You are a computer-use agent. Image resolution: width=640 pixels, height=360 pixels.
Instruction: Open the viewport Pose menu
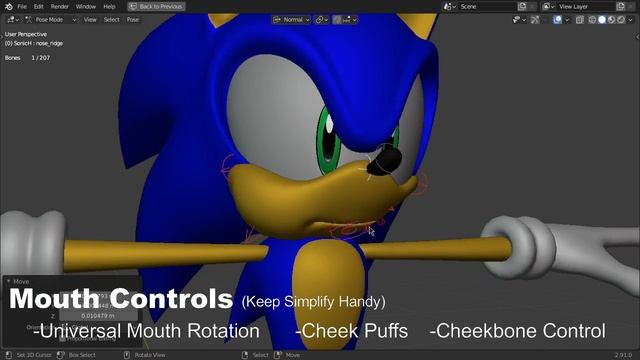pos(133,20)
